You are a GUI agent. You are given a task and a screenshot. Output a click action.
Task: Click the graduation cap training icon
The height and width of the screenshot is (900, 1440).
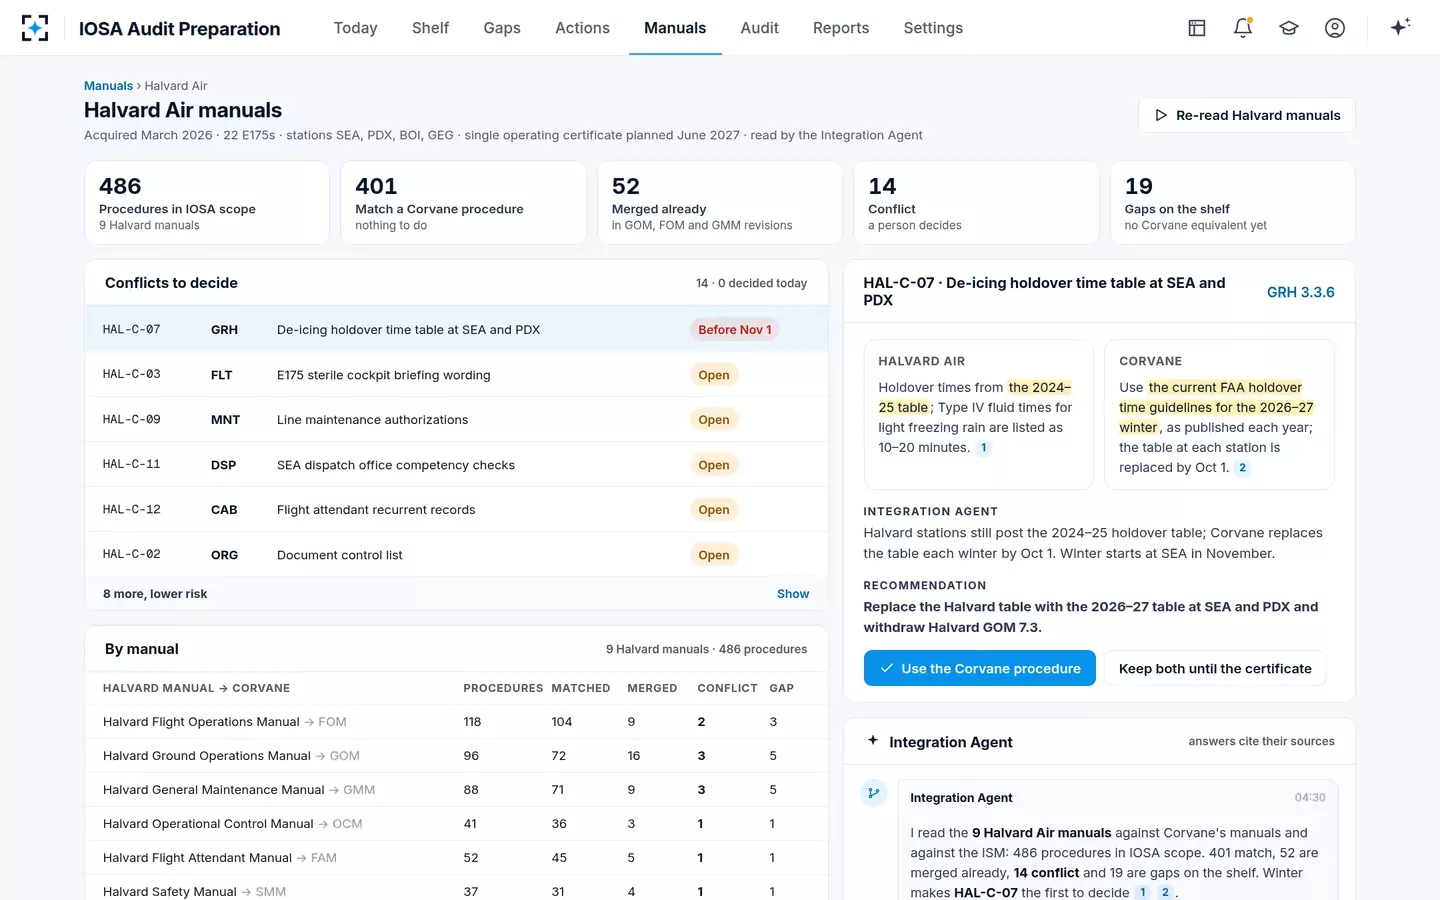(x=1289, y=28)
